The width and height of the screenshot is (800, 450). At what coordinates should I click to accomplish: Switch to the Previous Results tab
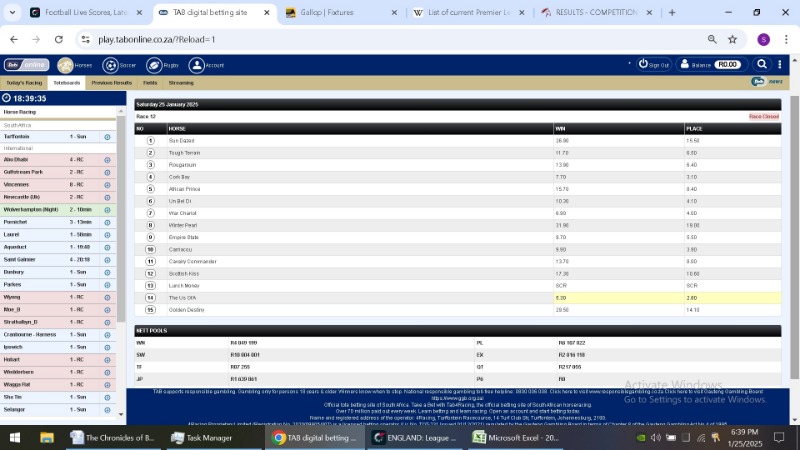pyautogui.click(x=111, y=83)
